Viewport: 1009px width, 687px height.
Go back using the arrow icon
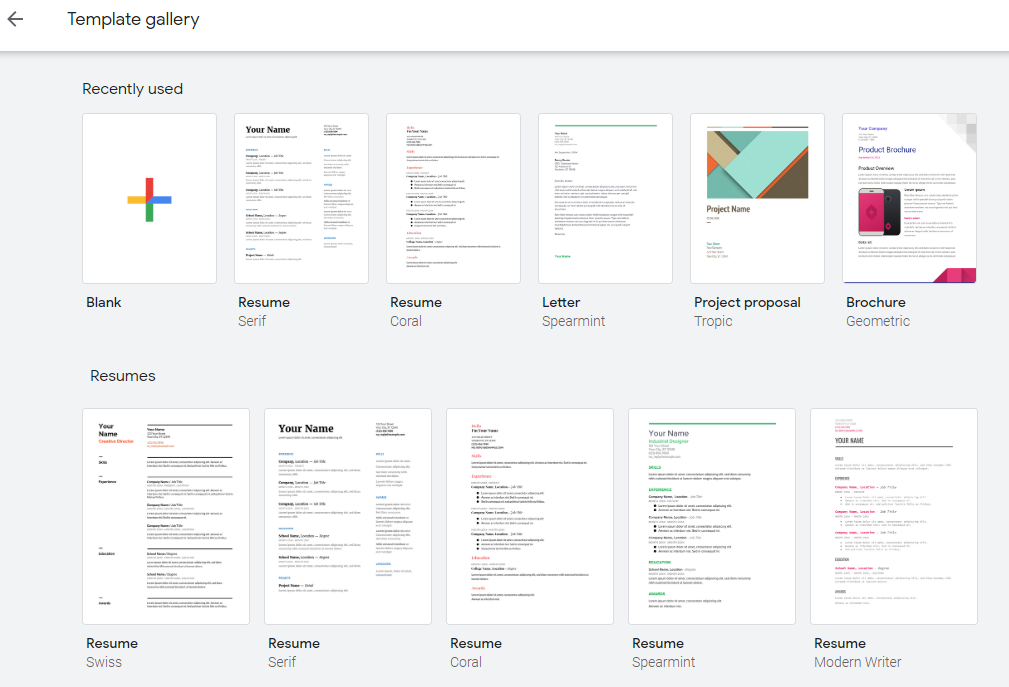coord(15,19)
